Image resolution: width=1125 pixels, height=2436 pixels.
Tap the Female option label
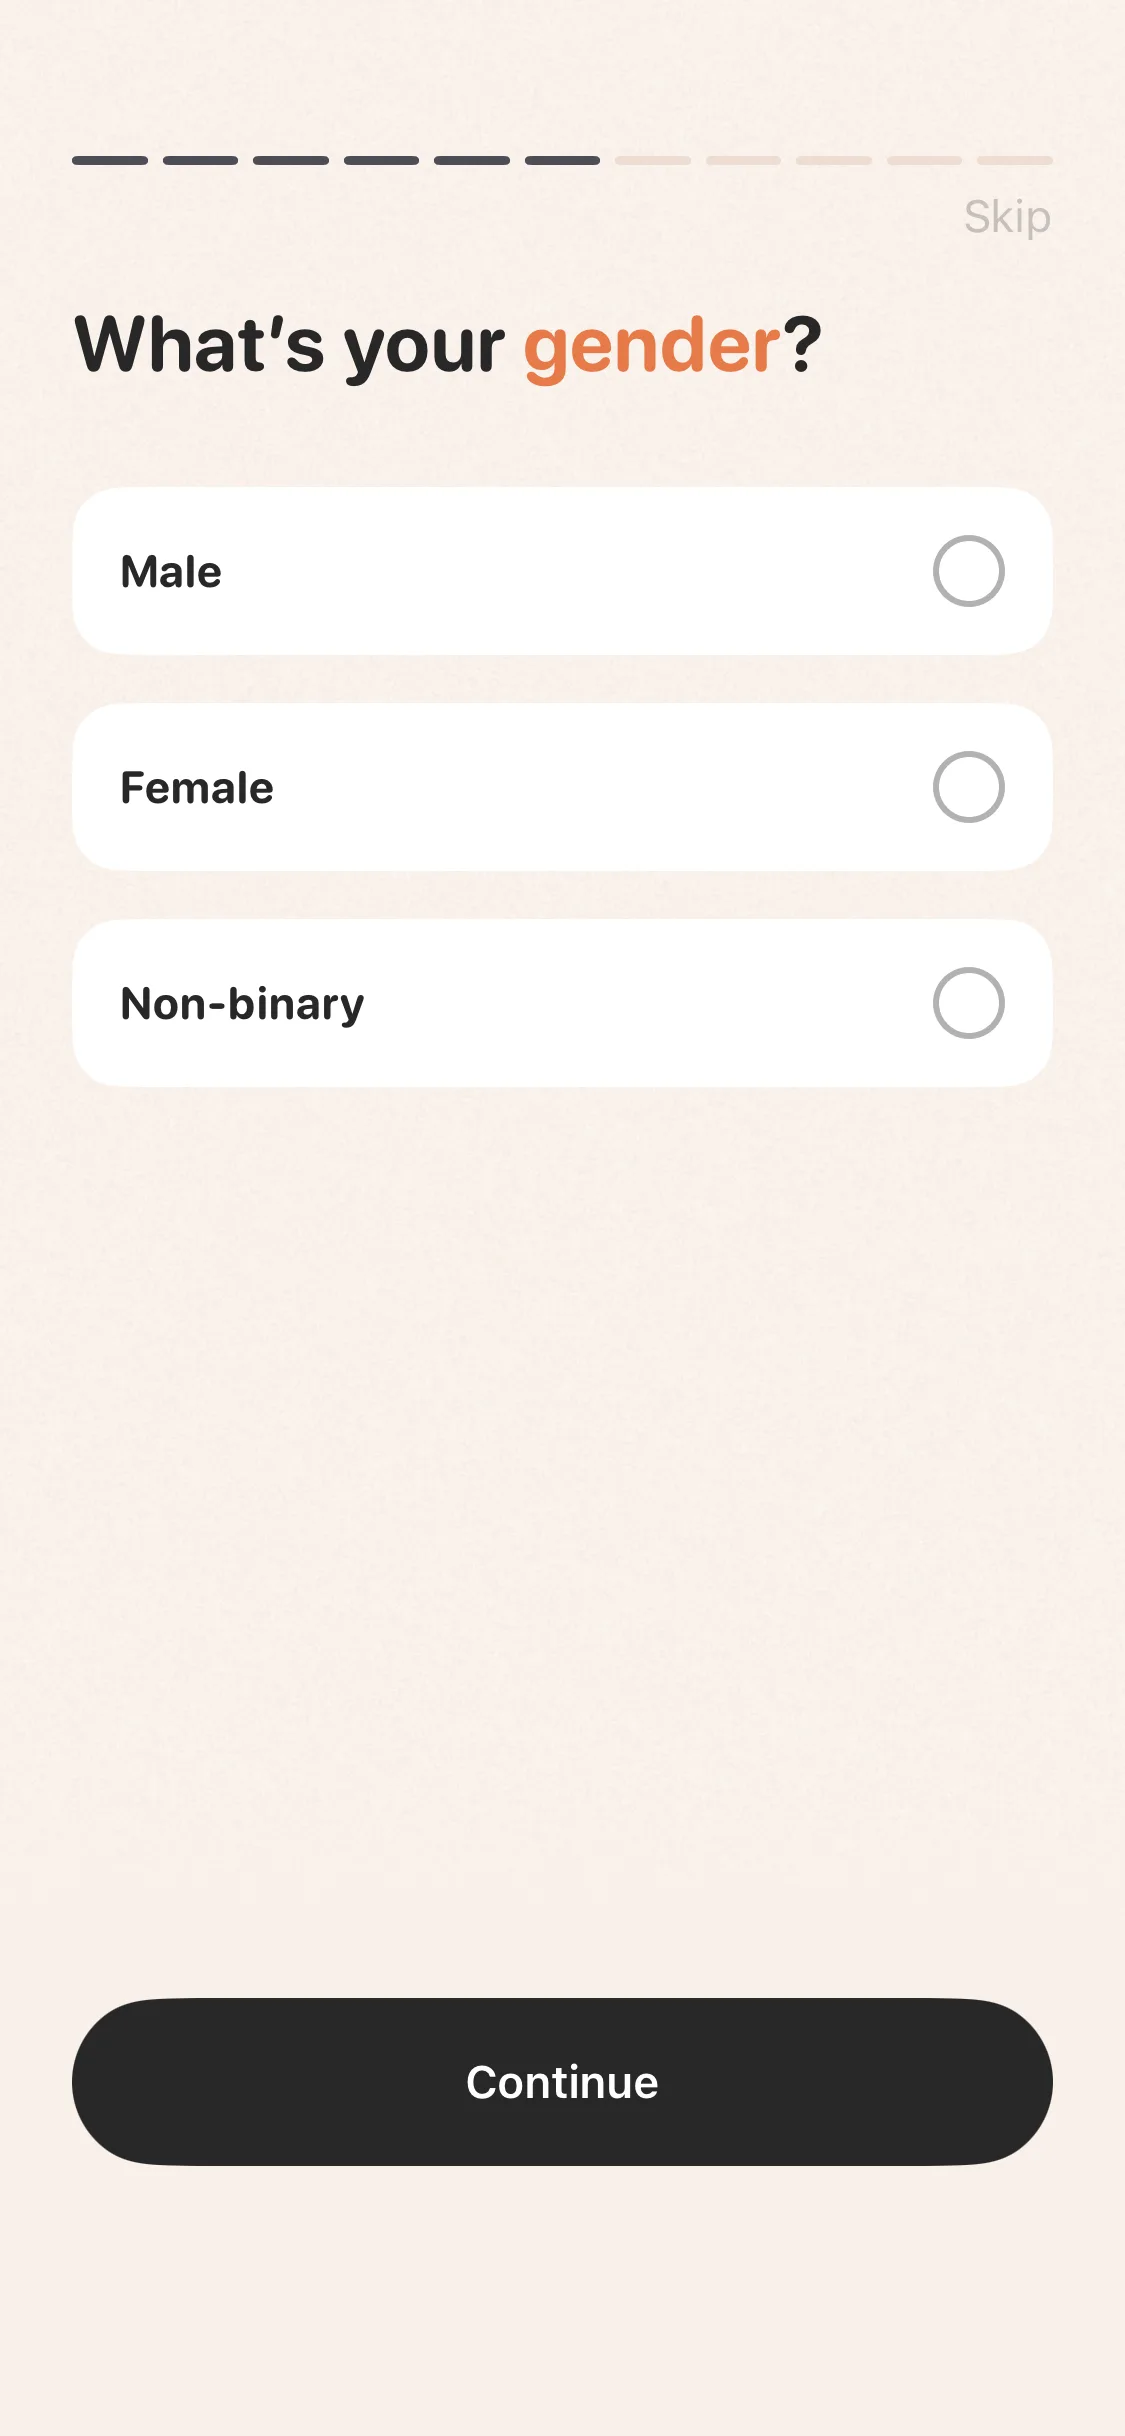197,788
